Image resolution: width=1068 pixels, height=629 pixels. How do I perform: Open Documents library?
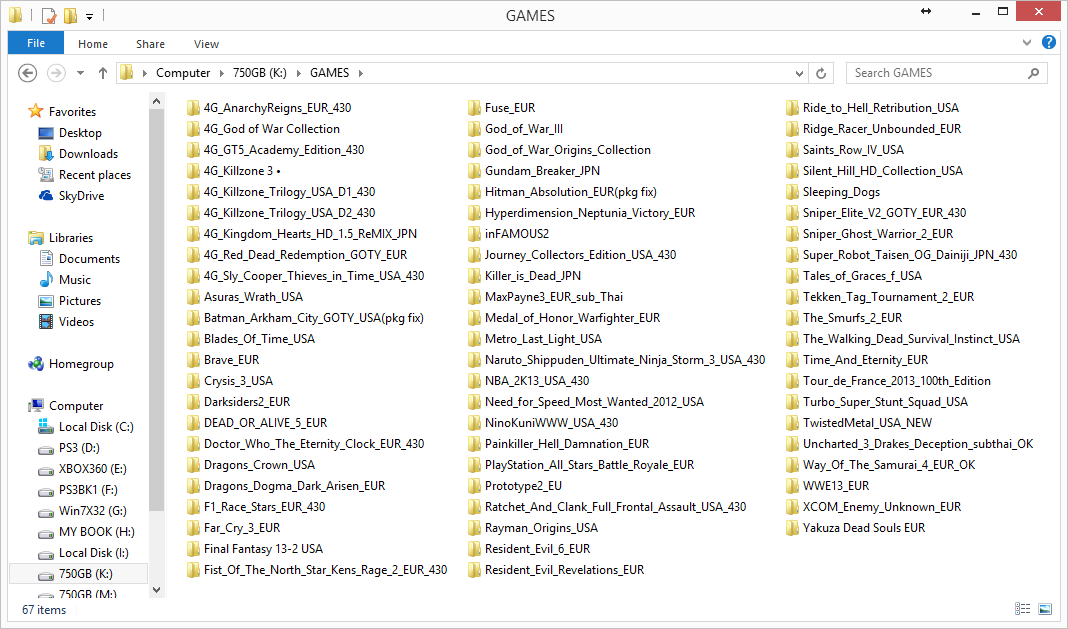click(89, 259)
